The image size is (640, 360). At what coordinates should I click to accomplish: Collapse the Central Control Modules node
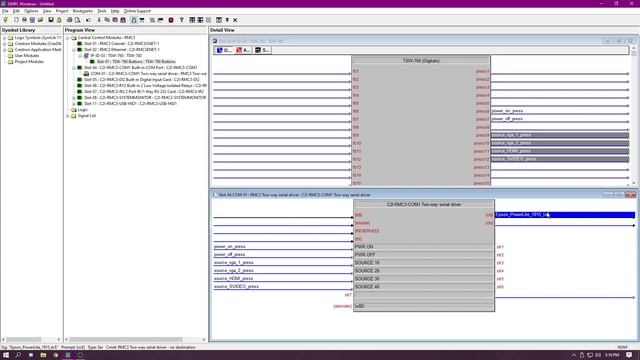pyautogui.click(x=68, y=38)
